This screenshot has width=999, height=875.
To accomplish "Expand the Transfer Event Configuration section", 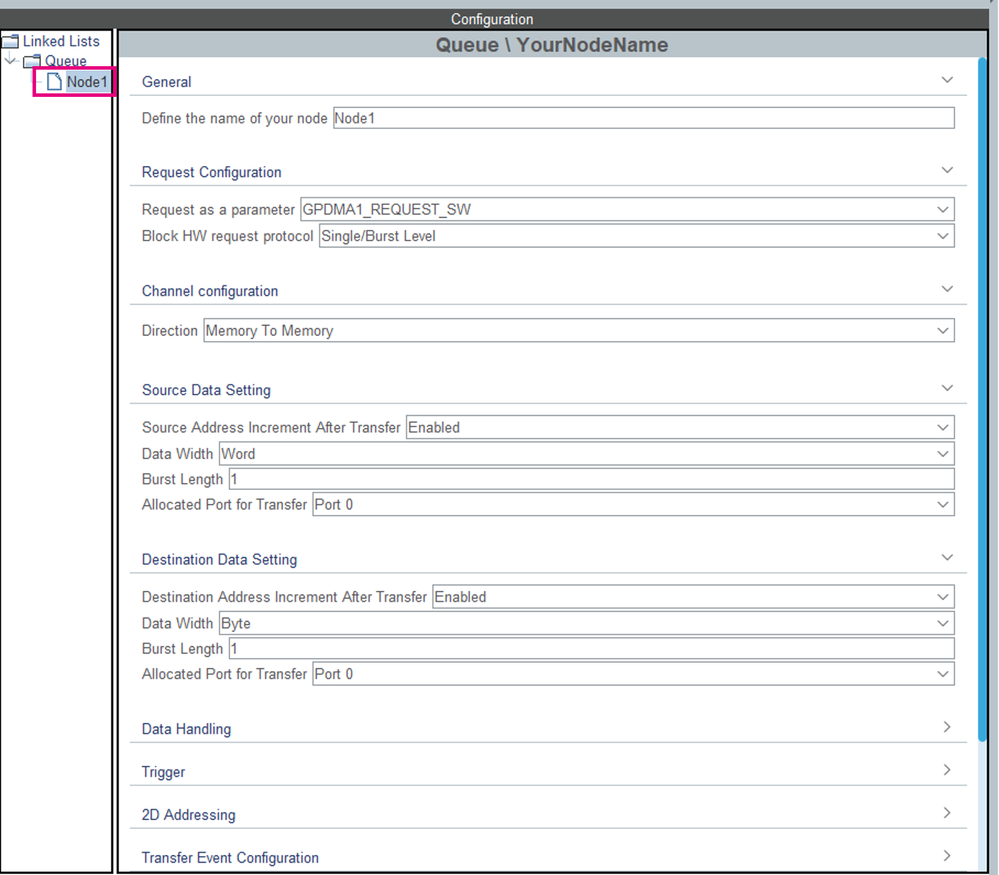I will 947,855.
